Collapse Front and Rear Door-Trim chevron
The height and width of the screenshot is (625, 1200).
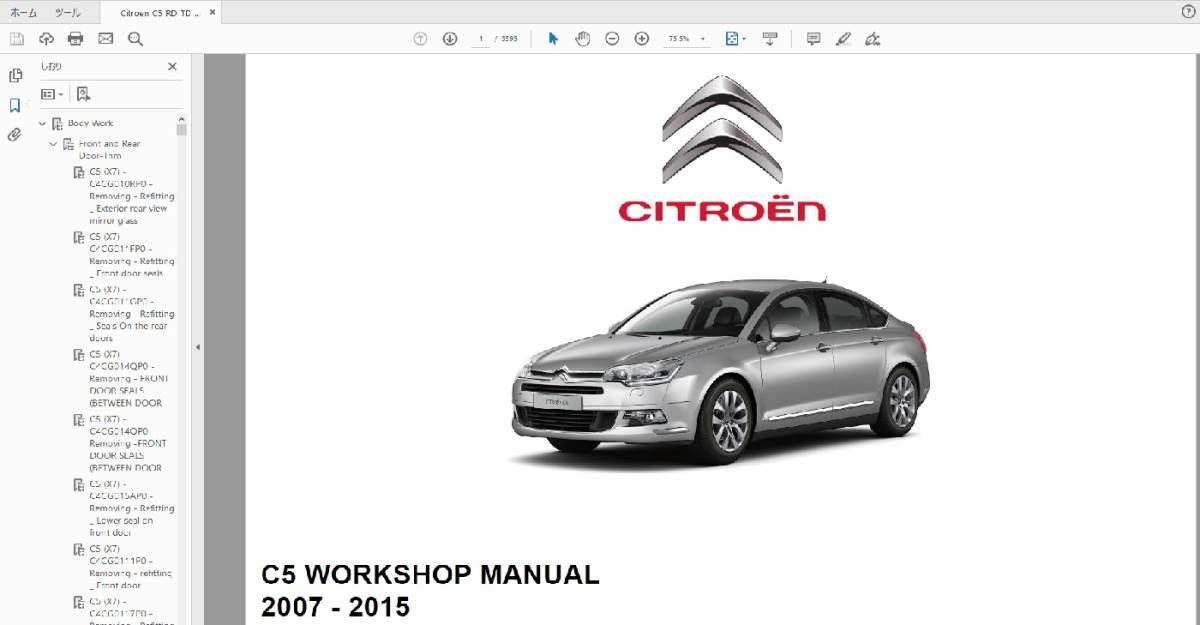pyautogui.click(x=53, y=144)
